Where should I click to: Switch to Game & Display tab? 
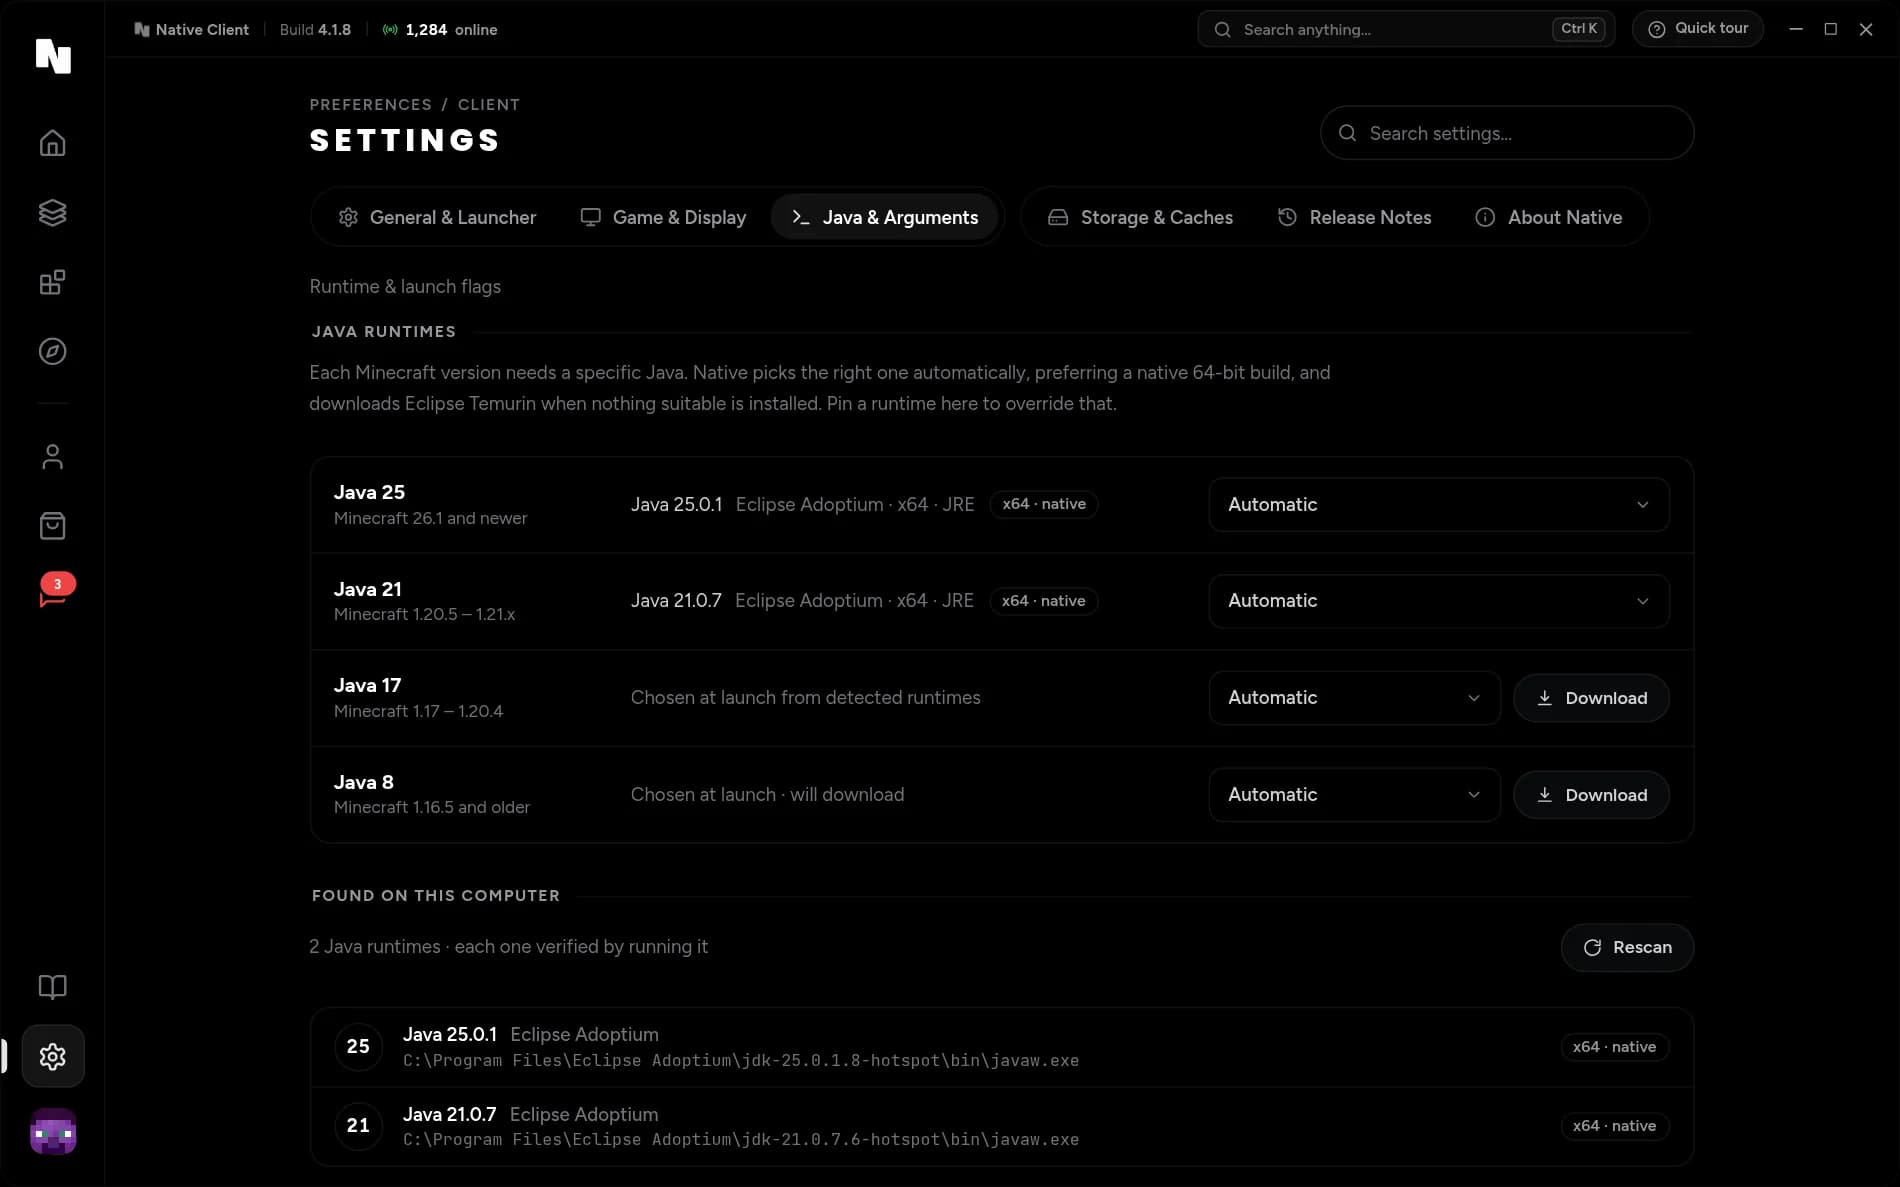[x=663, y=217]
